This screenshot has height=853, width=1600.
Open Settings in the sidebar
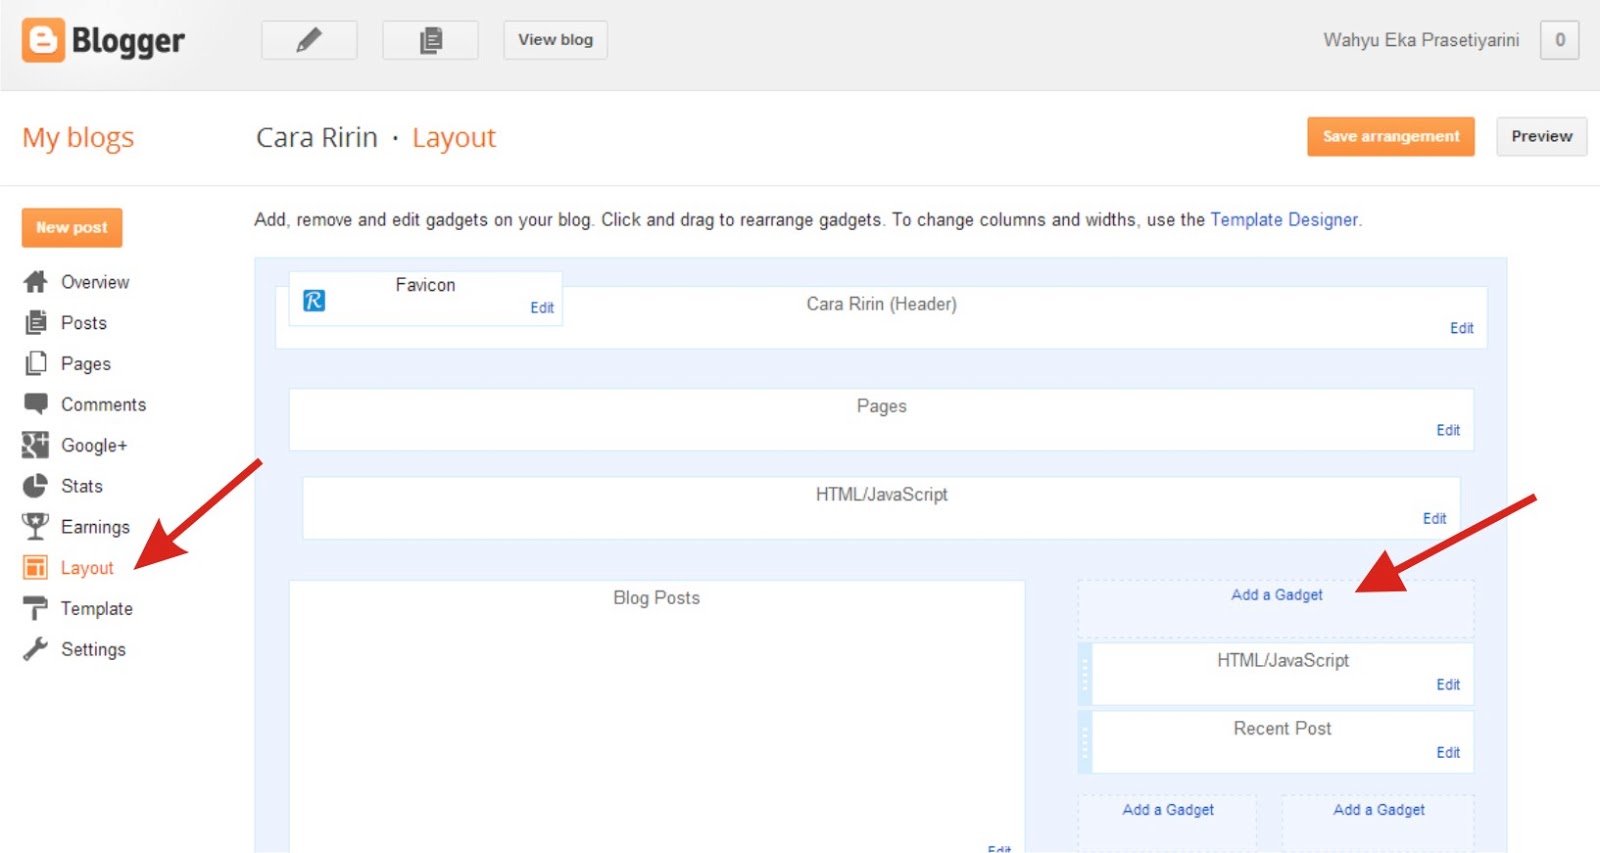pyautogui.click(x=94, y=650)
